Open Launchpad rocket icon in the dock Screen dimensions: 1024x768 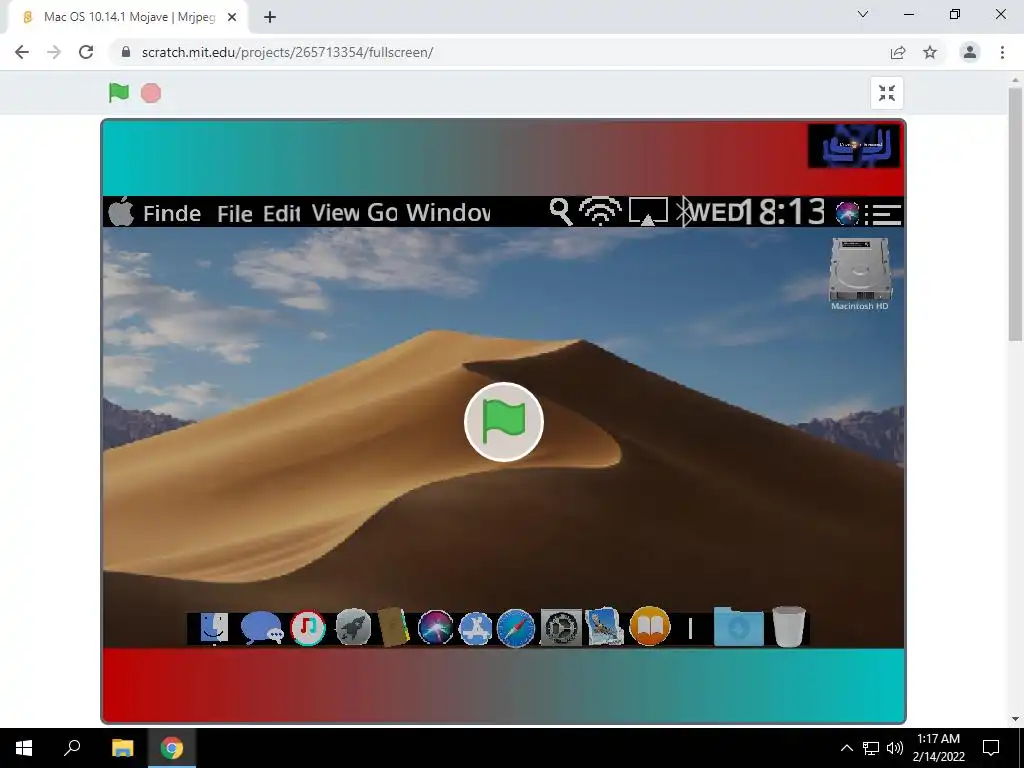(353, 628)
